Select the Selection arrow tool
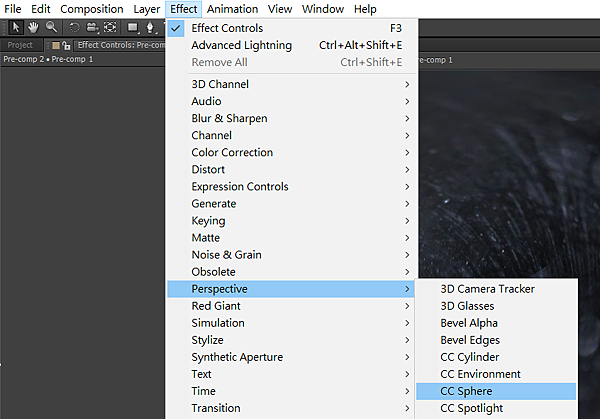 pyautogui.click(x=16, y=27)
